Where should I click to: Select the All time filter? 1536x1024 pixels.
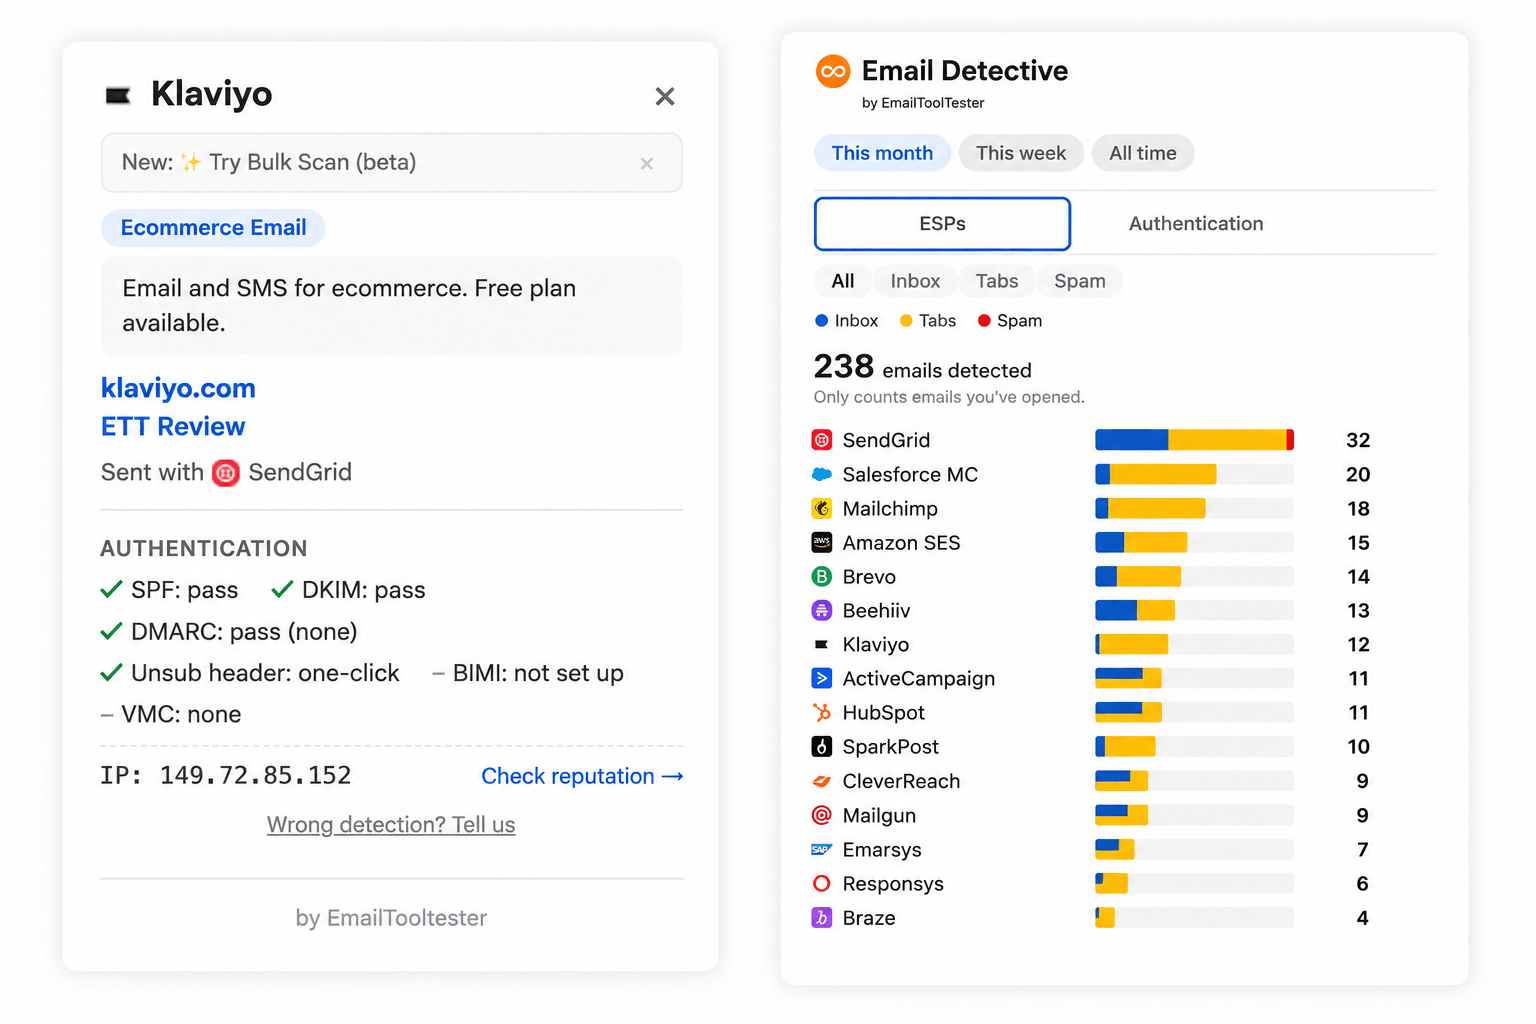pos(1143,153)
